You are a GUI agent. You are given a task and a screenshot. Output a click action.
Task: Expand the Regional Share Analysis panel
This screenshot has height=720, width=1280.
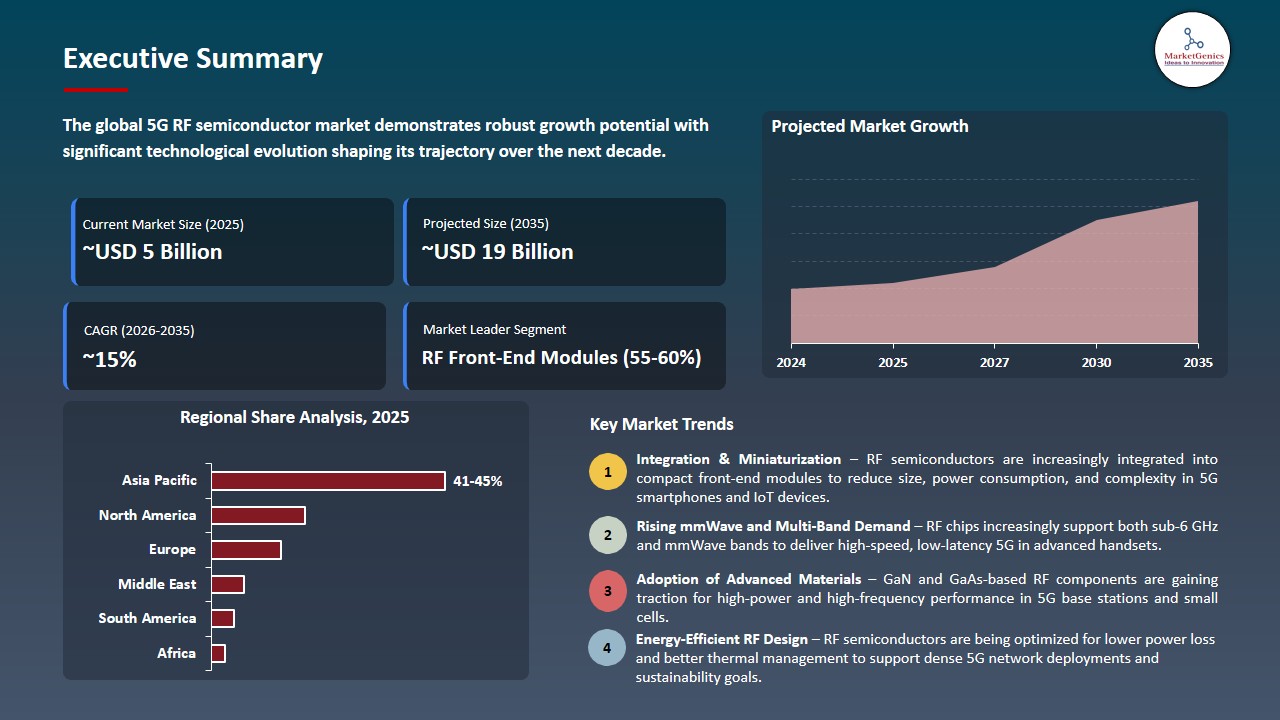tap(295, 540)
